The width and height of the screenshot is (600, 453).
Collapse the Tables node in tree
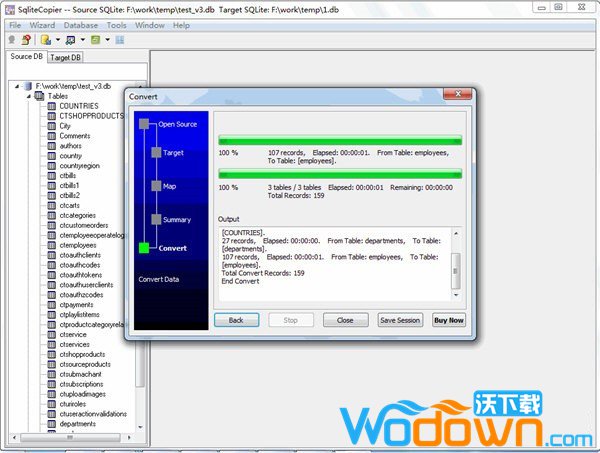click(x=30, y=96)
